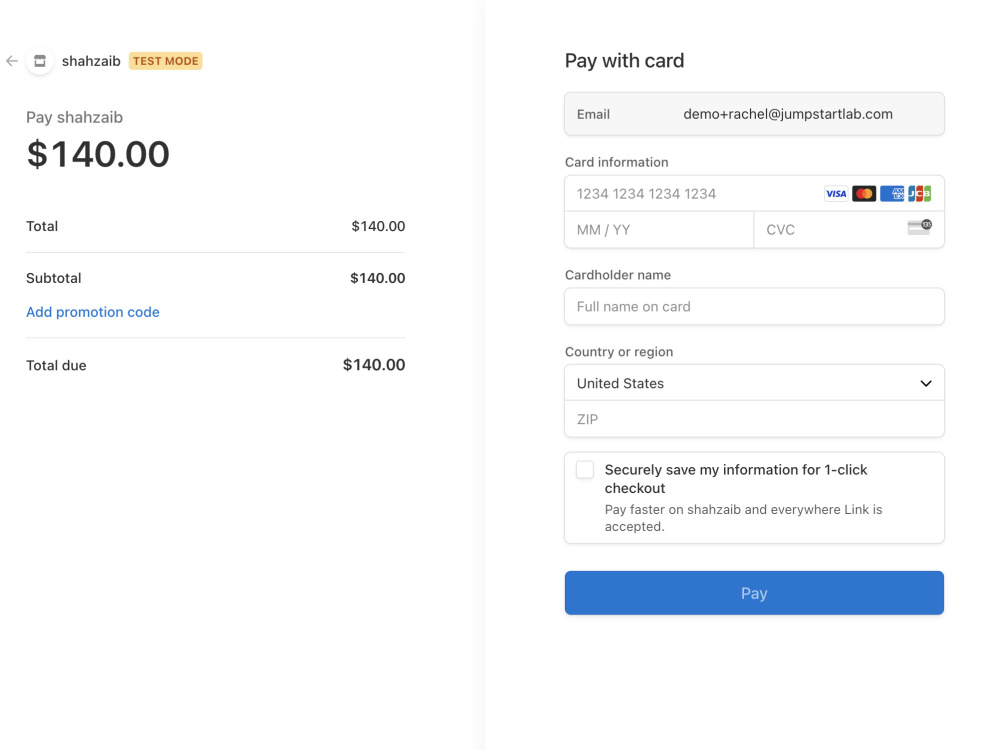Screen dimensions: 1000x750
Task: Click the back arrow icon
Action: 11,61
